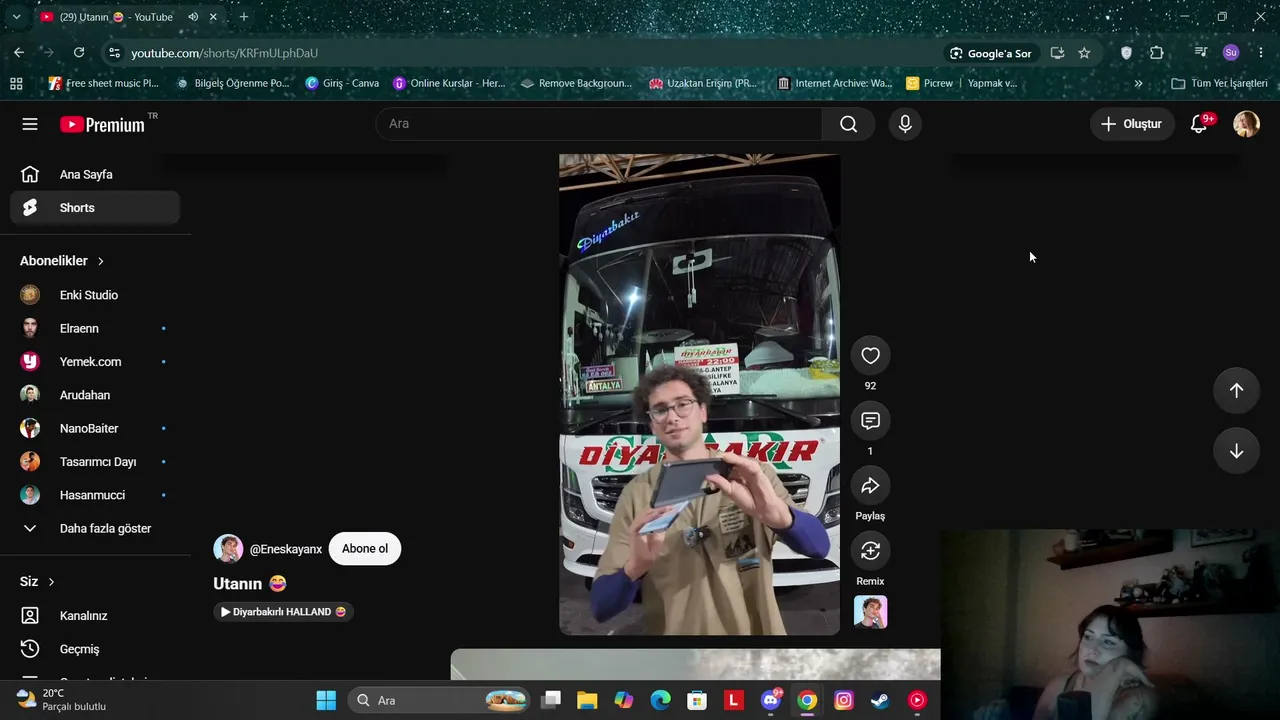Screen dimensions: 1280x720
Task: Expand the Abonelikler section
Action: coord(62,261)
